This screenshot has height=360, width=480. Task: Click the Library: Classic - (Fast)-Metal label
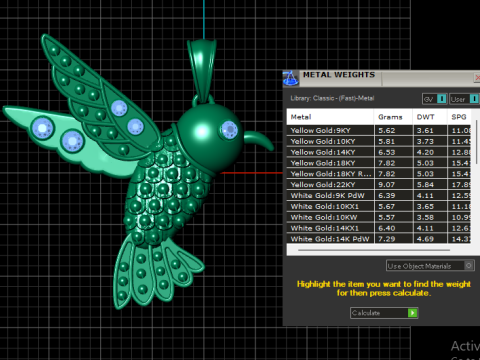(x=332, y=98)
